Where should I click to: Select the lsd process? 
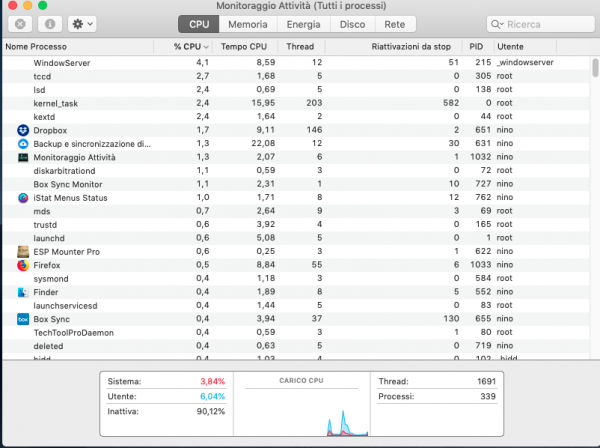[x=296, y=90]
